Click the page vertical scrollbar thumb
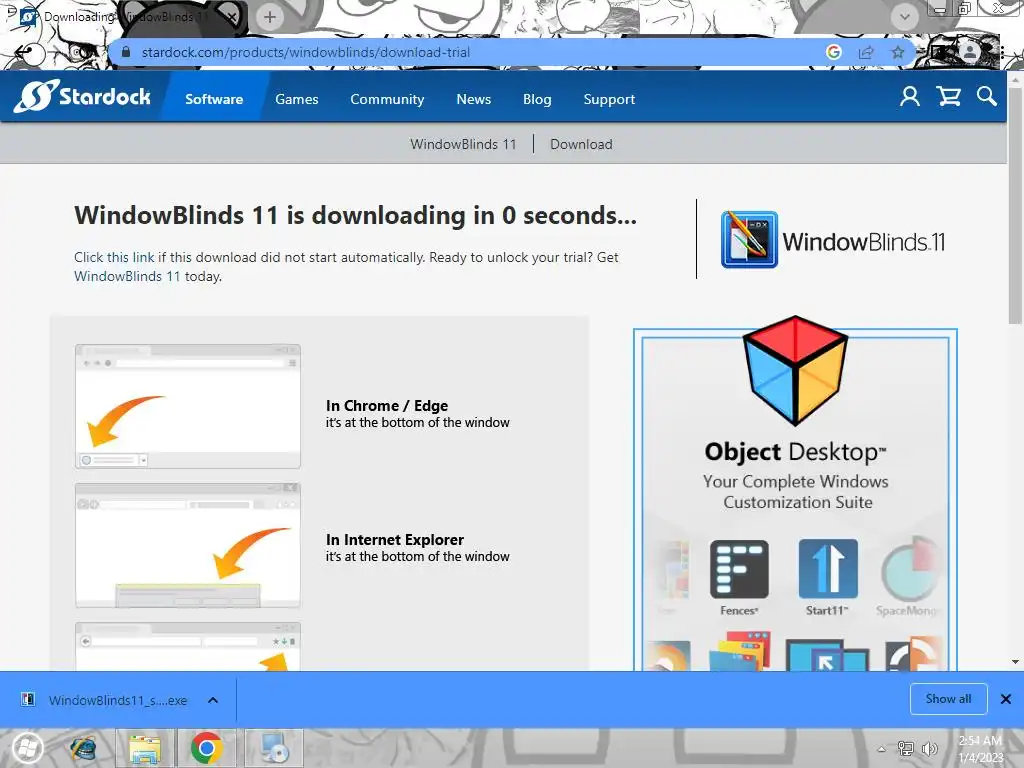The image size is (1024, 768). (1015, 205)
